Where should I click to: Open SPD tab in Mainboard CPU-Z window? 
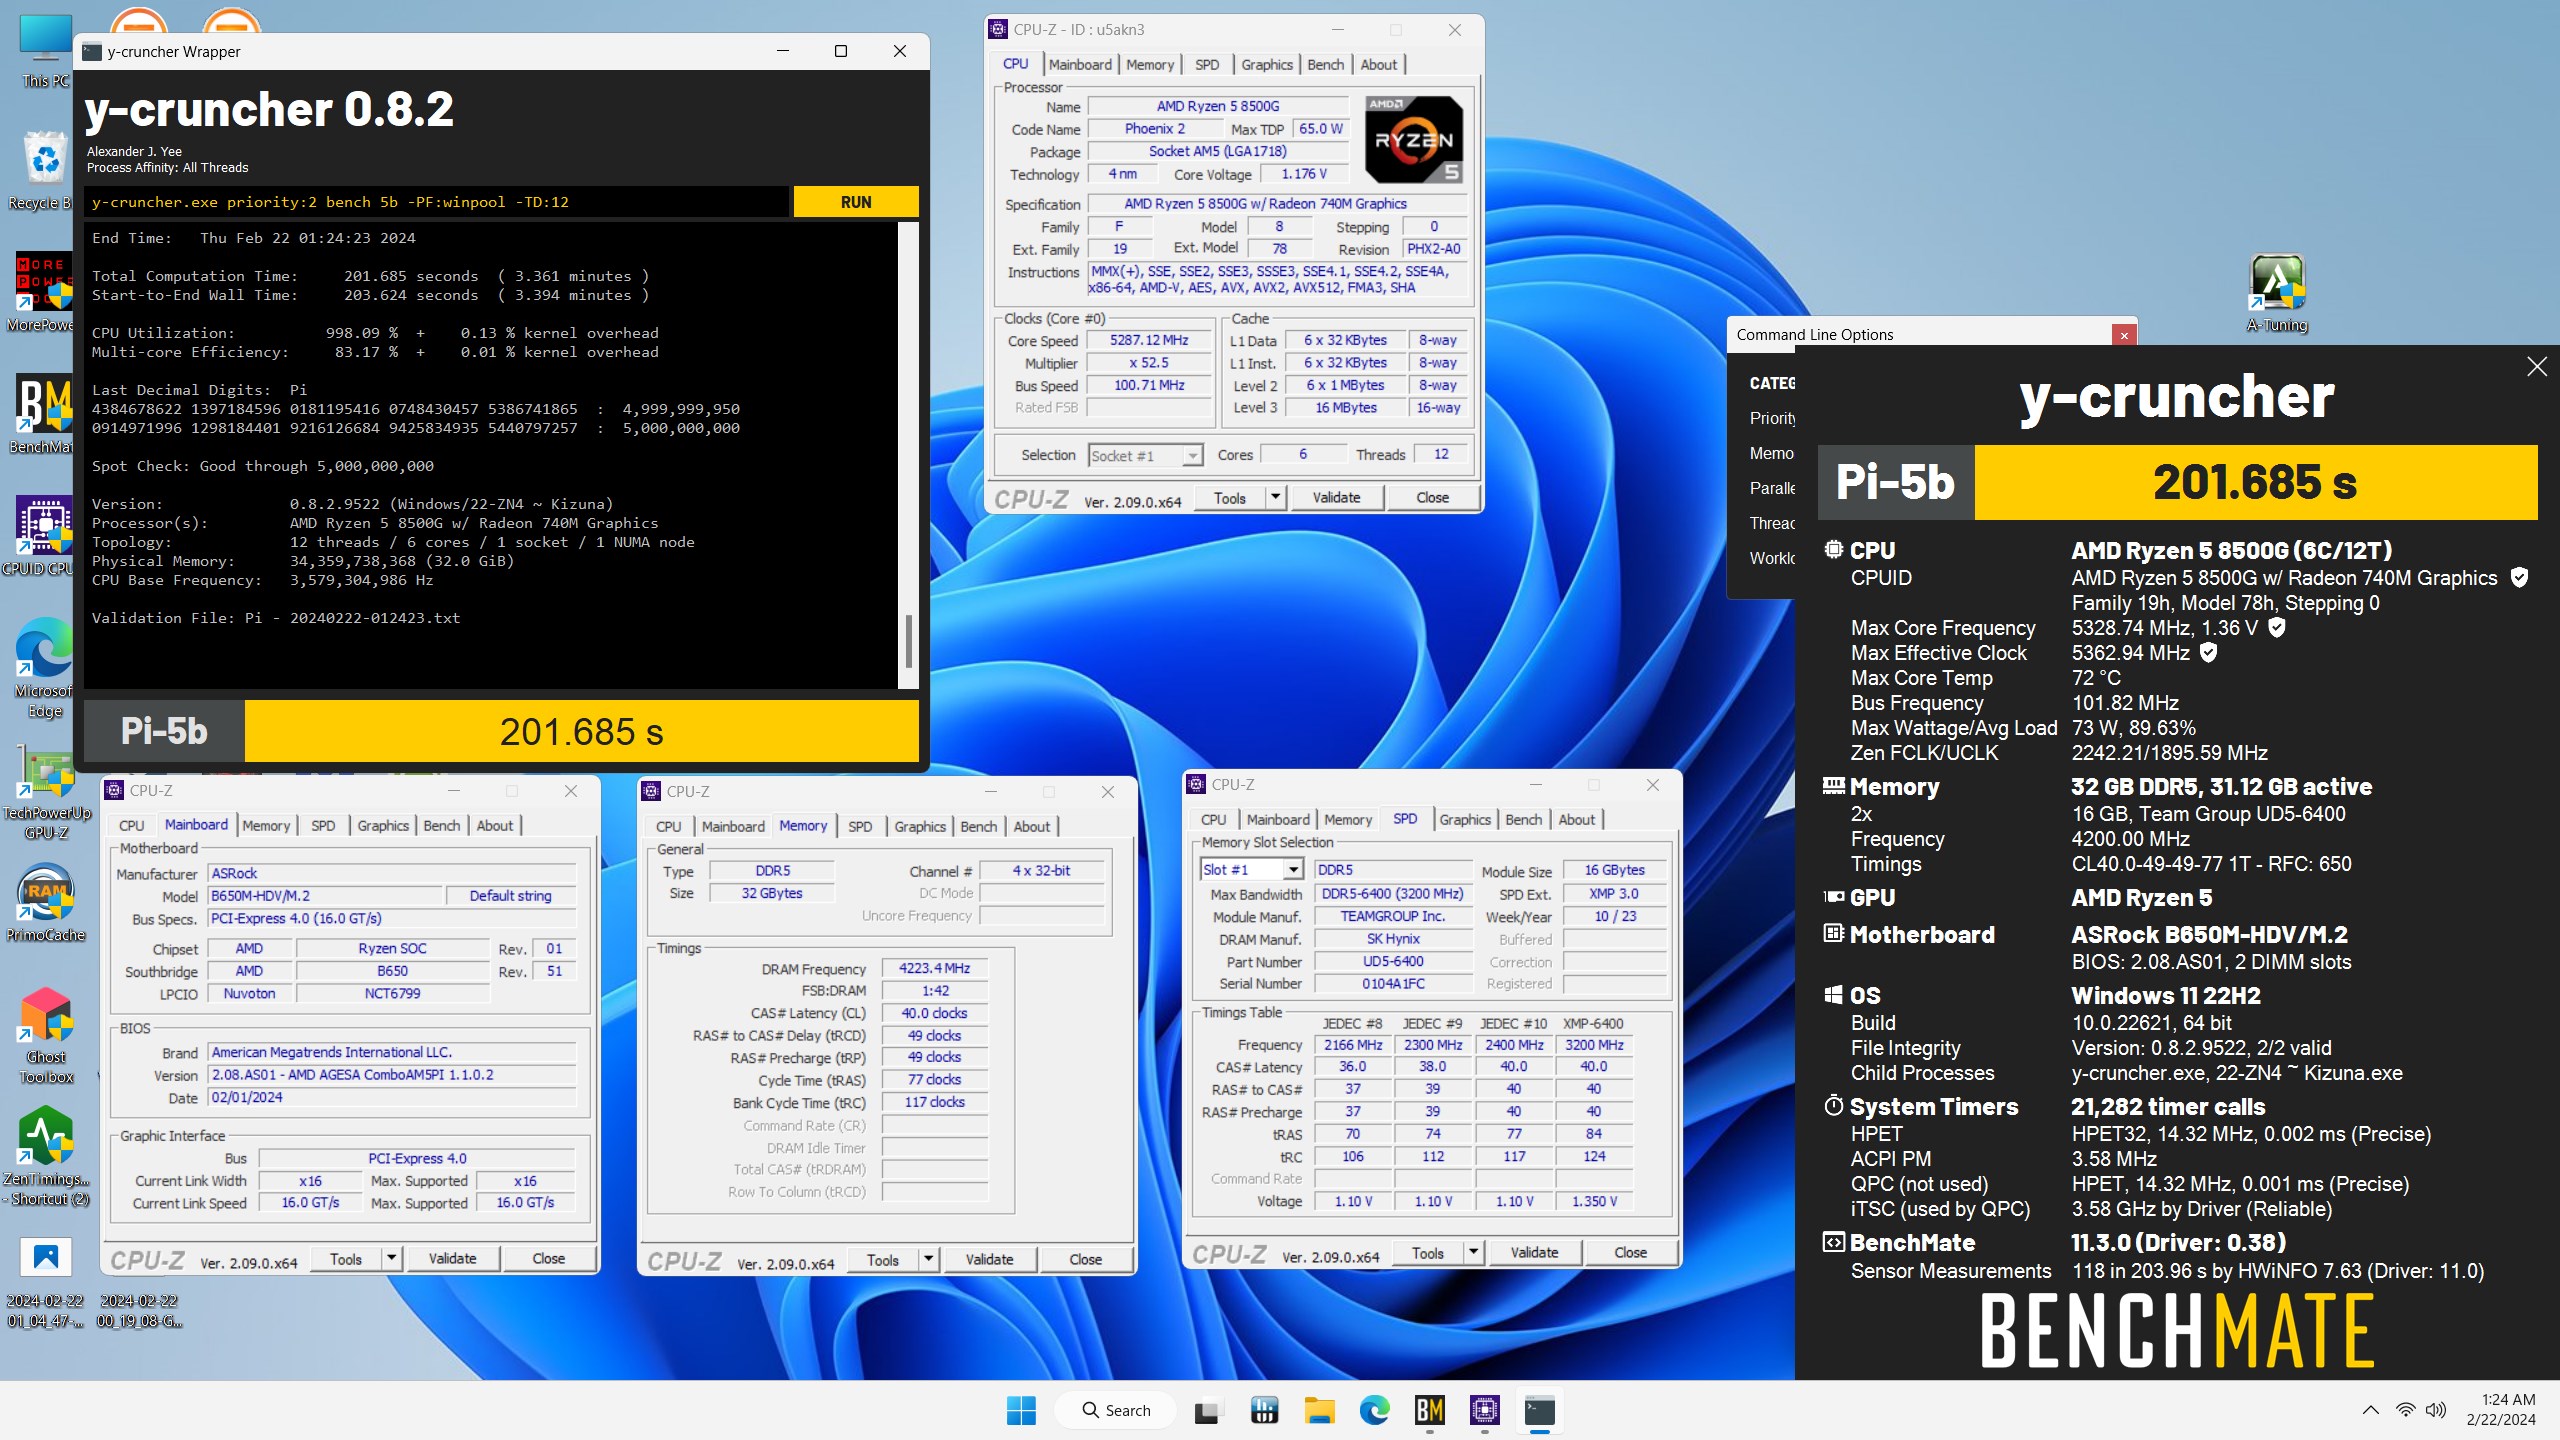pos(323,826)
